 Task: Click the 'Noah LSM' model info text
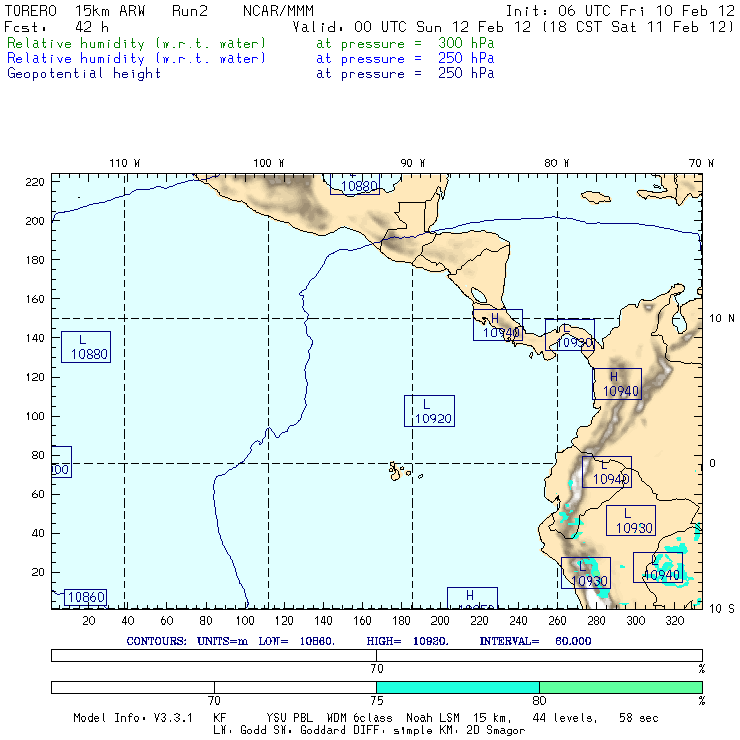point(433,718)
